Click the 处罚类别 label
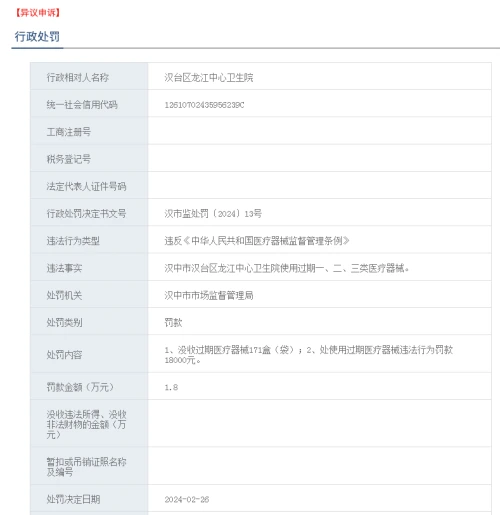500x515 pixels. point(64,323)
